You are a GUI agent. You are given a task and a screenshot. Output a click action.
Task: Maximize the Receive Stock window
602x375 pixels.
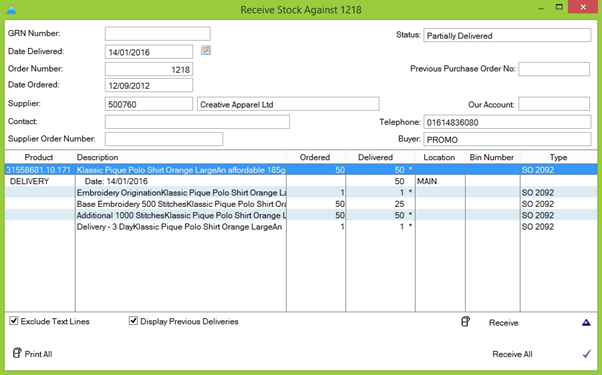tap(559, 7)
